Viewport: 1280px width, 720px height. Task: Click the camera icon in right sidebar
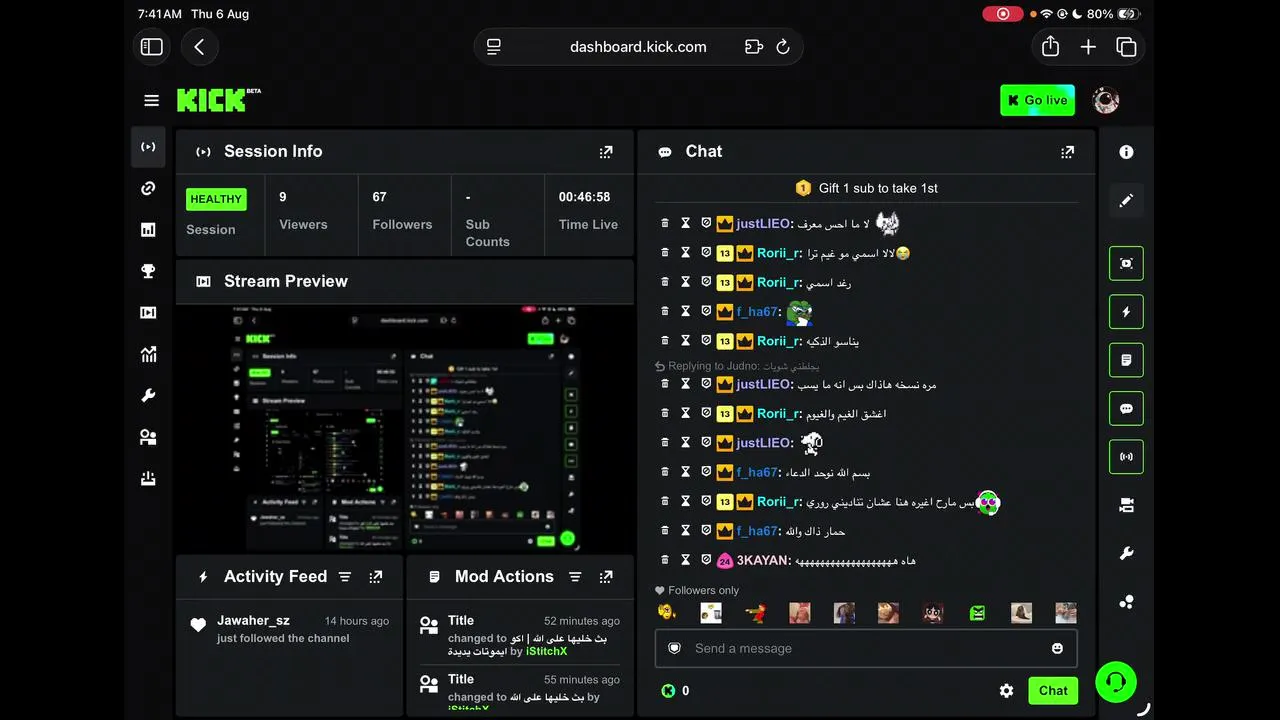pos(1126,506)
